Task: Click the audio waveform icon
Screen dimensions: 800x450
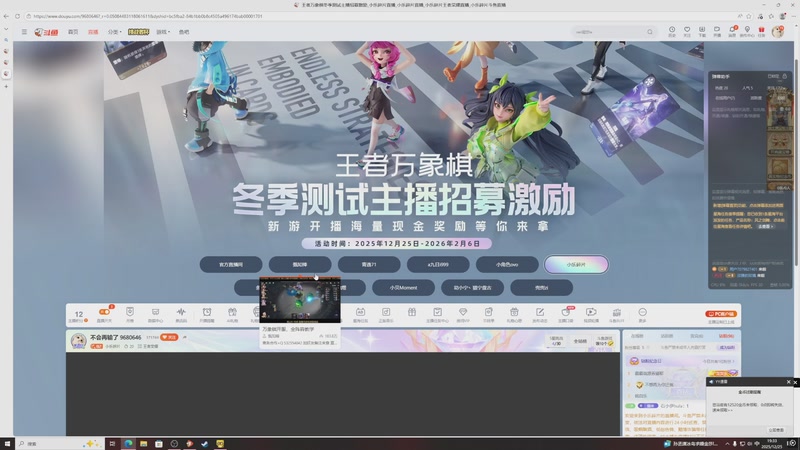Action: coord(181,314)
